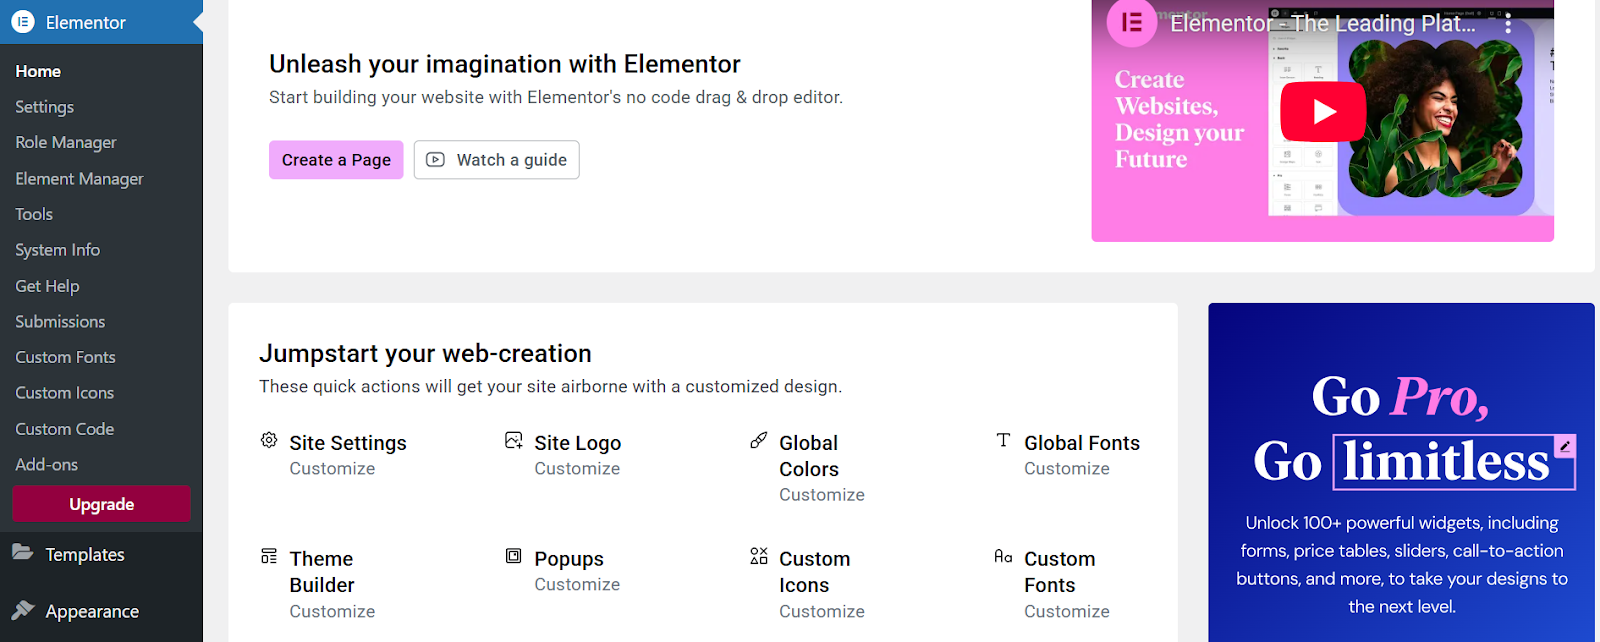
Task: Click the Elementor video title text
Action: (1323, 23)
